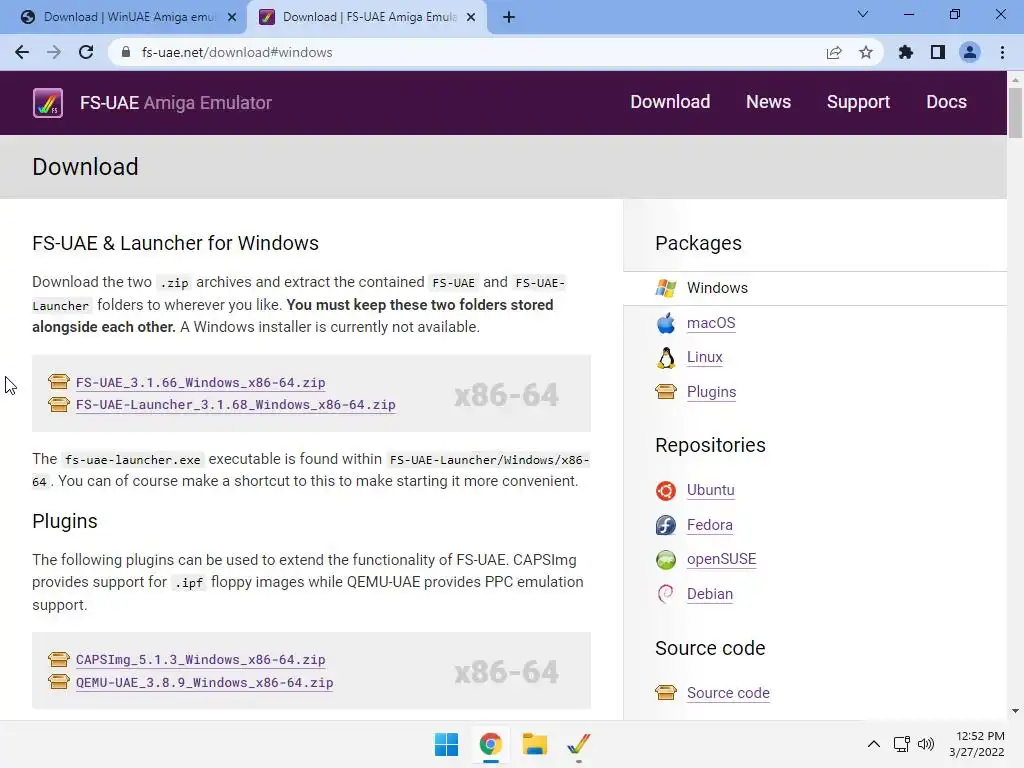Download CAPSImg_5.1.3_Windows_x86-64.zip
The image size is (1024, 768).
coord(200,660)
